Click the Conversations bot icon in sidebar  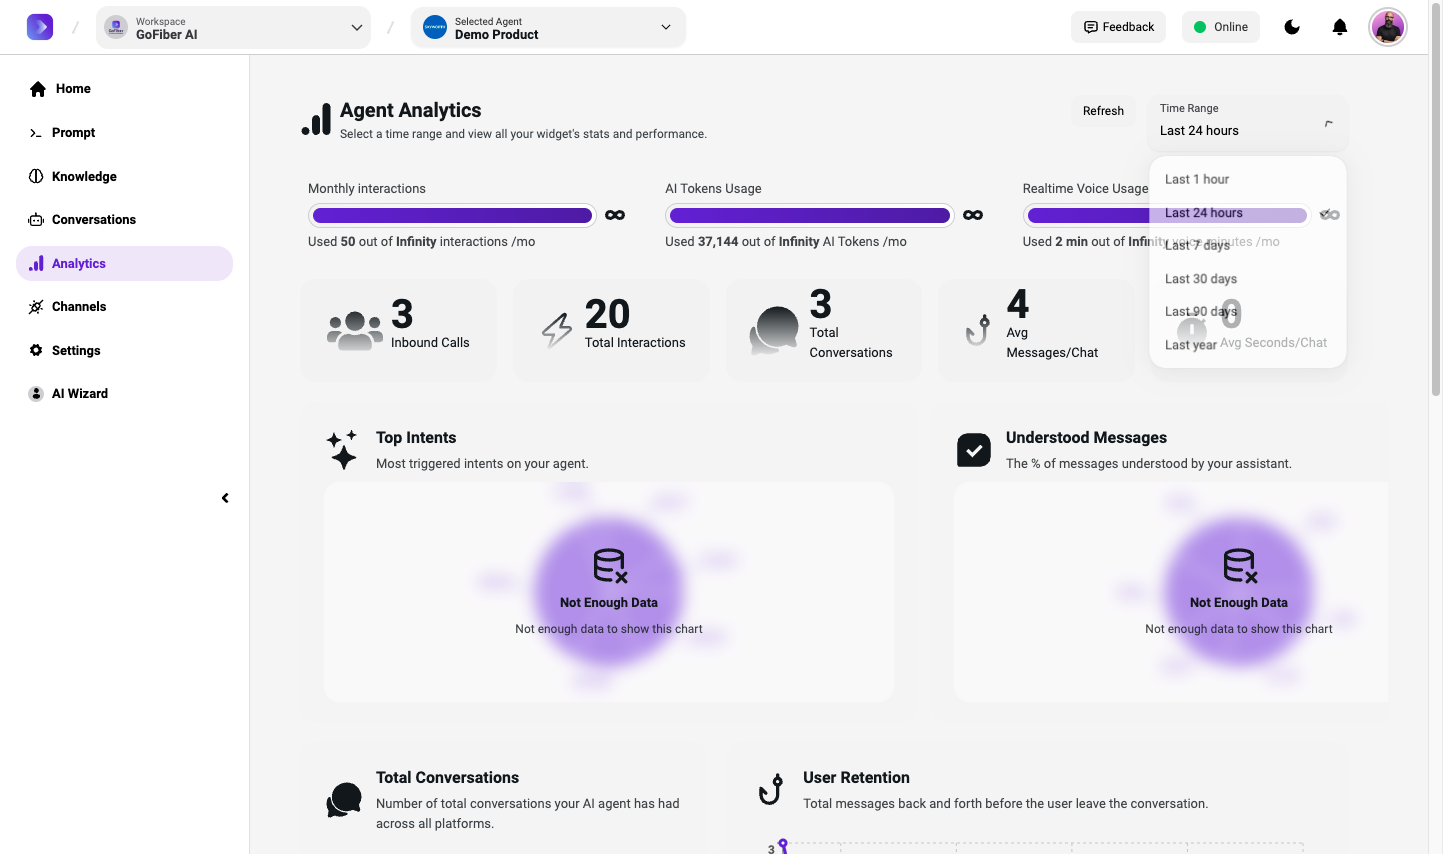coord(36,220)
